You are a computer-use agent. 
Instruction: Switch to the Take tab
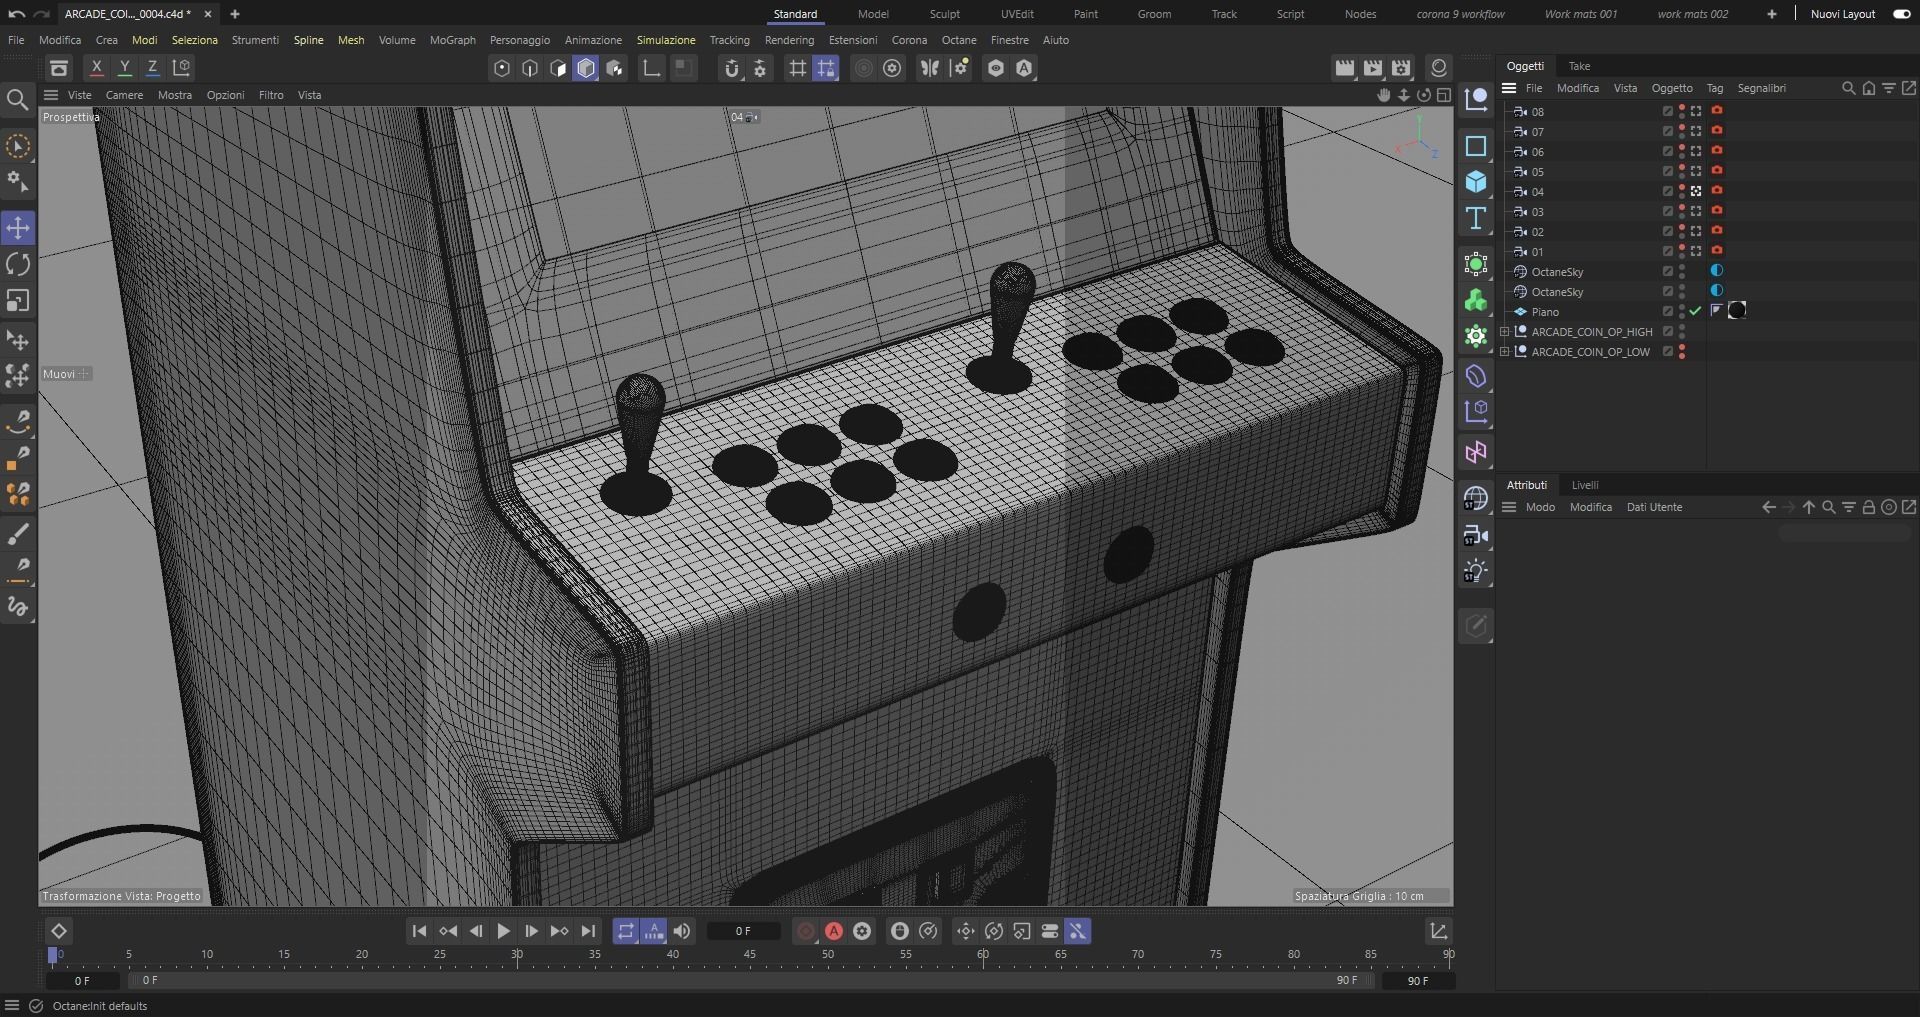1579,66
